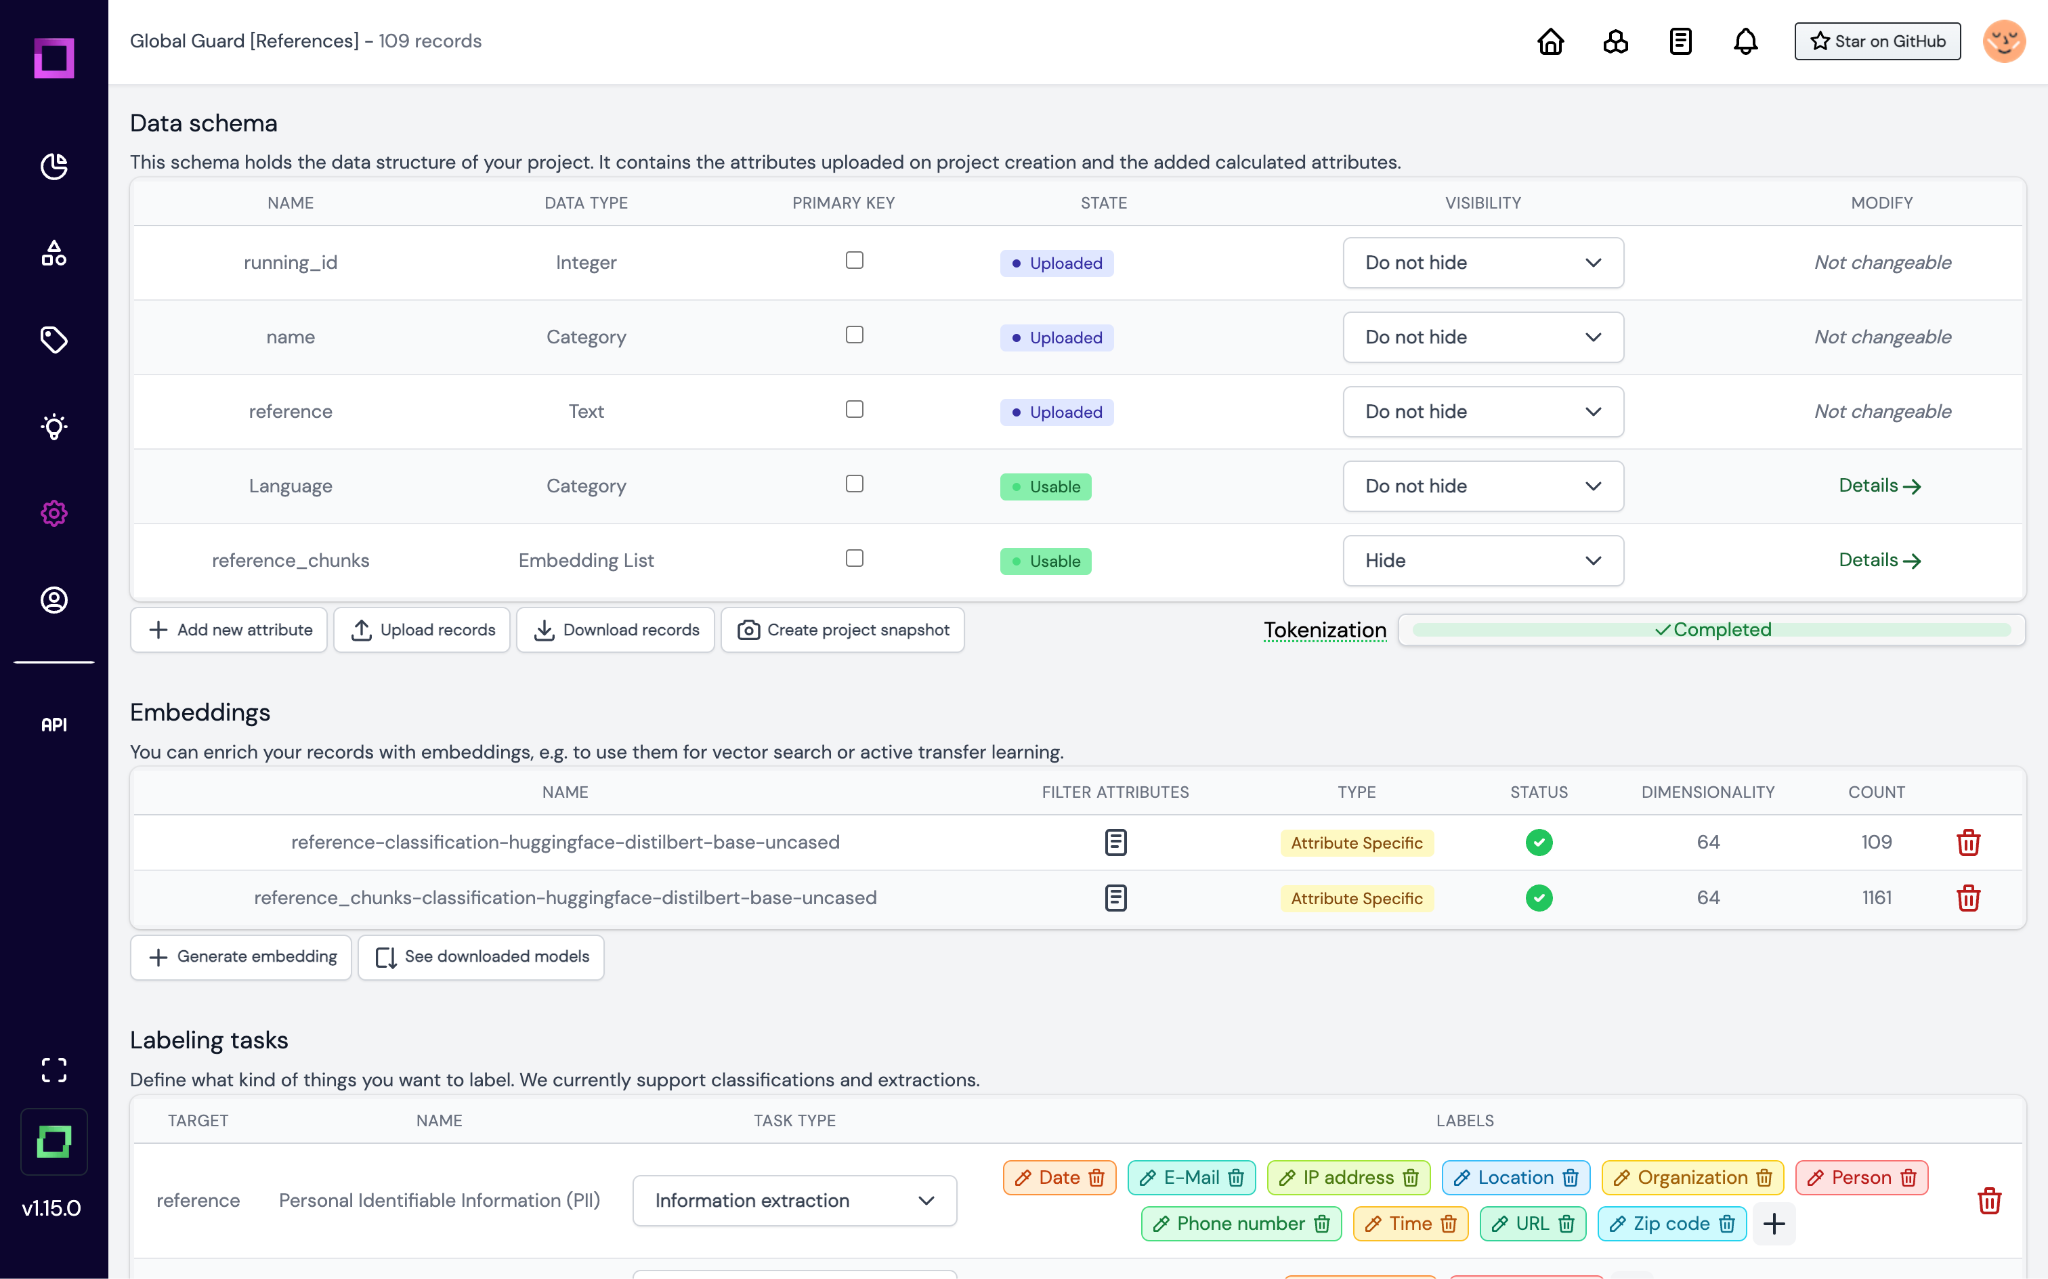Open the visibility dropdown for Language
Image resolution: width=2048 pixels, height=1279 pixels.
pos(1483,486)
